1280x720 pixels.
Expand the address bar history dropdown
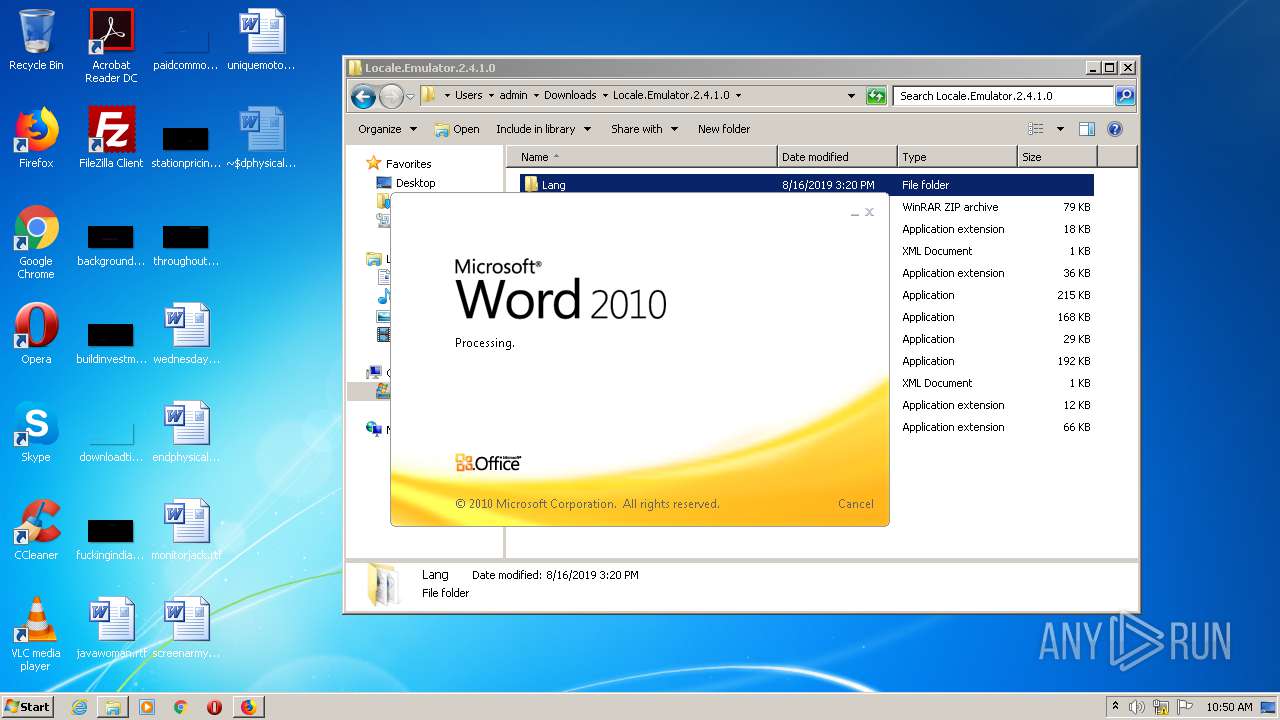coord(851,96)
